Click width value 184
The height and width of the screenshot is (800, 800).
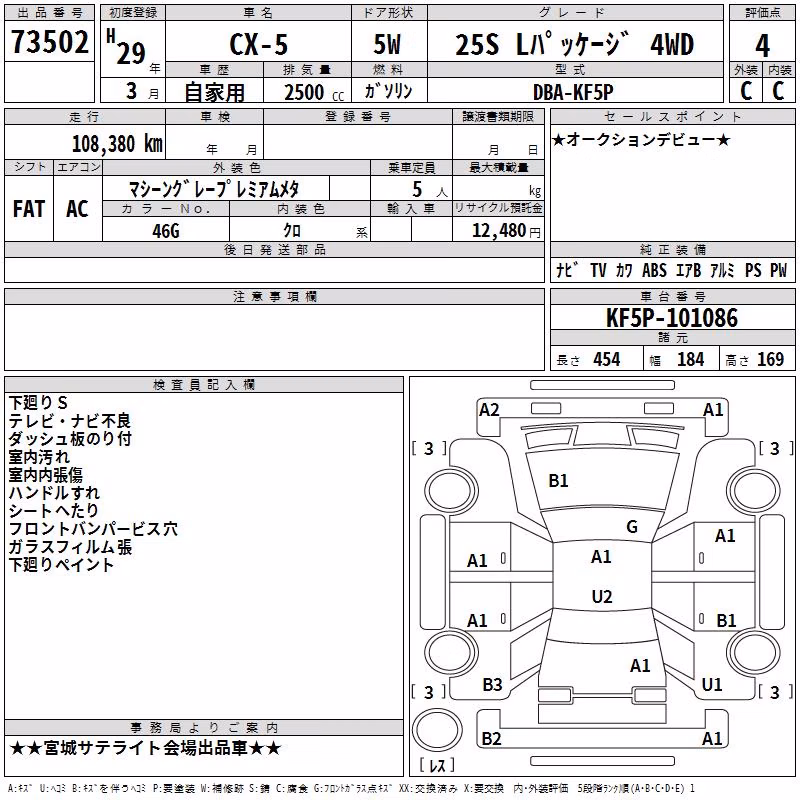click(x=691, y=359)
